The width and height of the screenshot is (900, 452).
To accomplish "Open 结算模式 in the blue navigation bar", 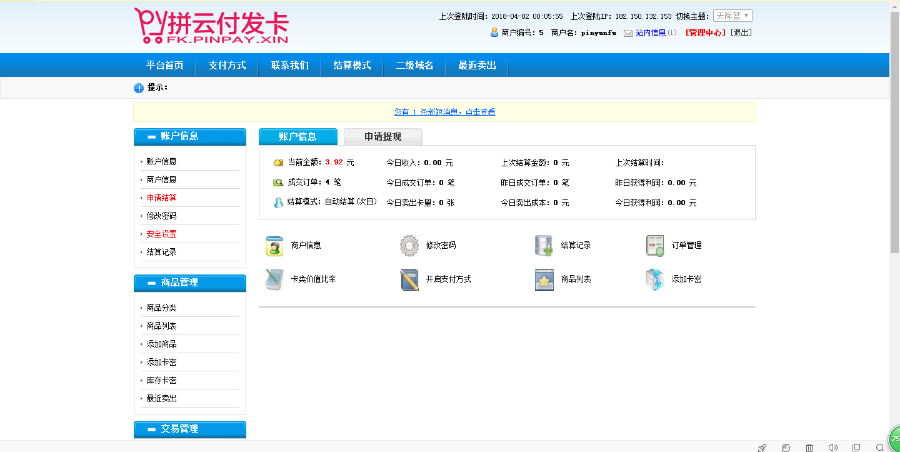I will pyautogui.click(x=352, y=65).
